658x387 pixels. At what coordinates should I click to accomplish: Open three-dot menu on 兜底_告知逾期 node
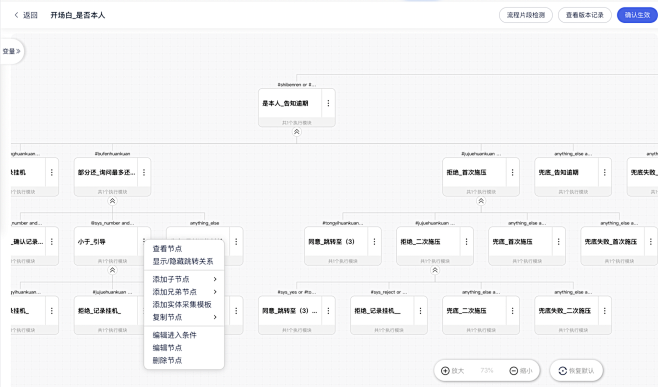604,173
